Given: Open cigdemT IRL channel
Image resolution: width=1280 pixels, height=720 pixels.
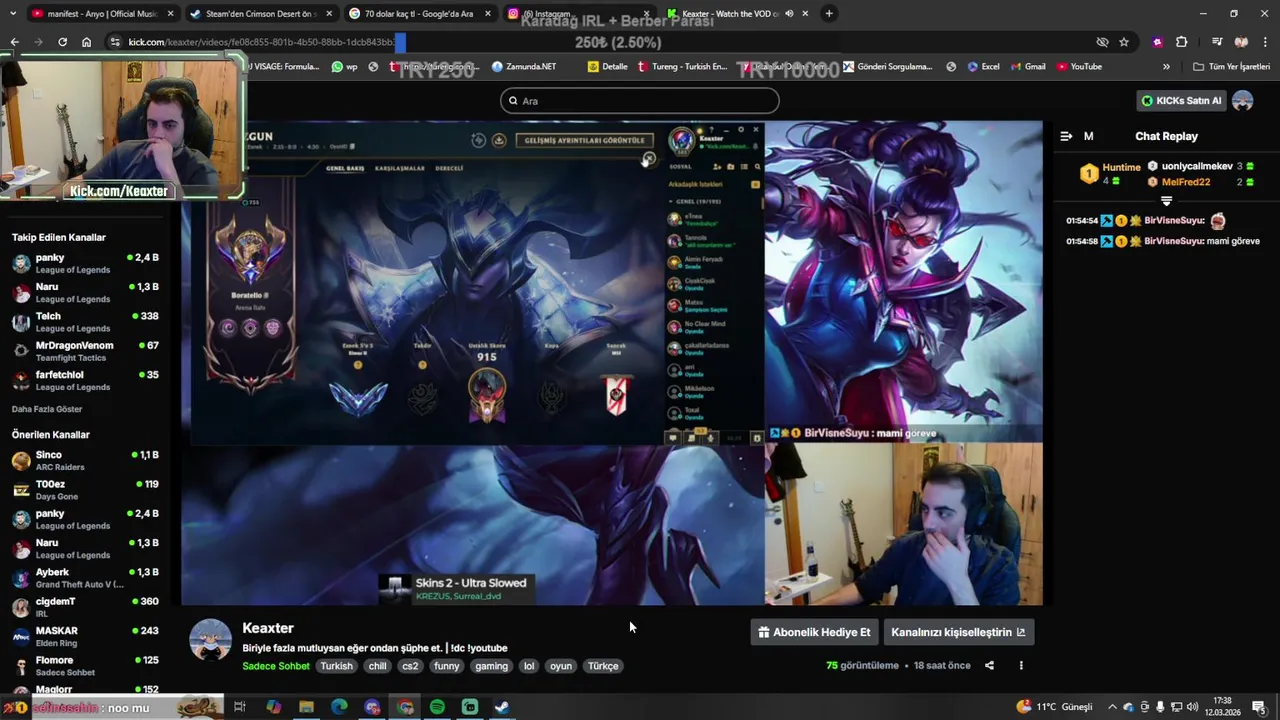Looking at the screenshot, I should pyautogui.click(x=85, y=607).
